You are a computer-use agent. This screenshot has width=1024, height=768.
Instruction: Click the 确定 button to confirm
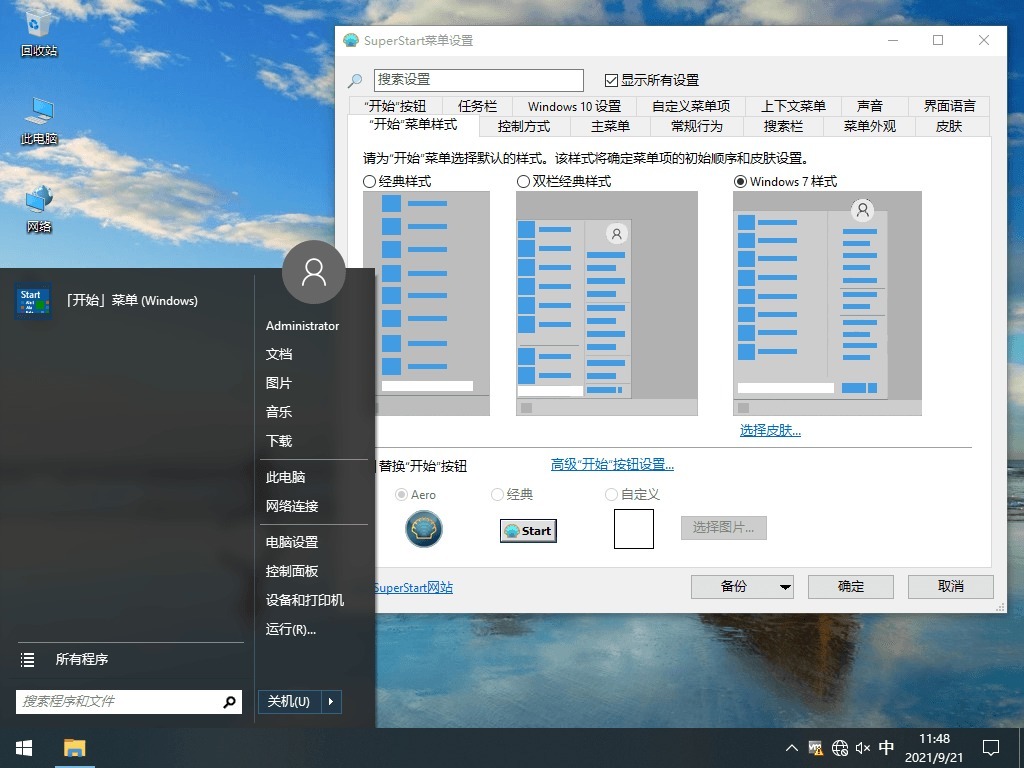[x=849, y=587]
